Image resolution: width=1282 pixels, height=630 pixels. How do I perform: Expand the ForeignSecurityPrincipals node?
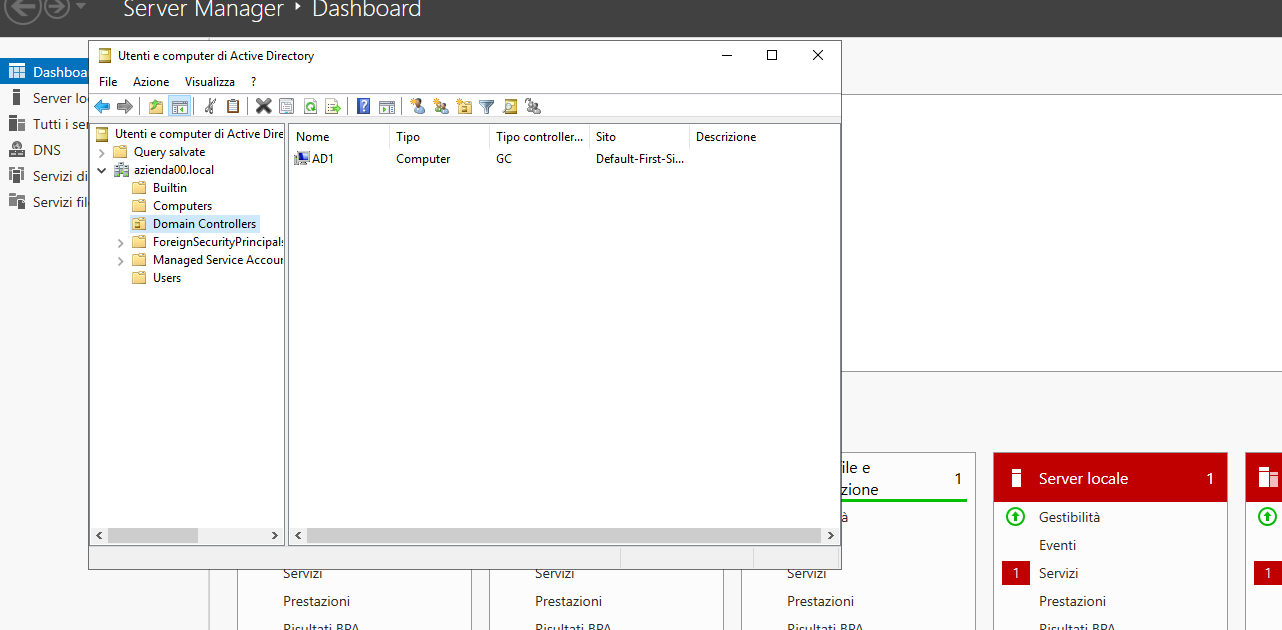coord(121,243)
